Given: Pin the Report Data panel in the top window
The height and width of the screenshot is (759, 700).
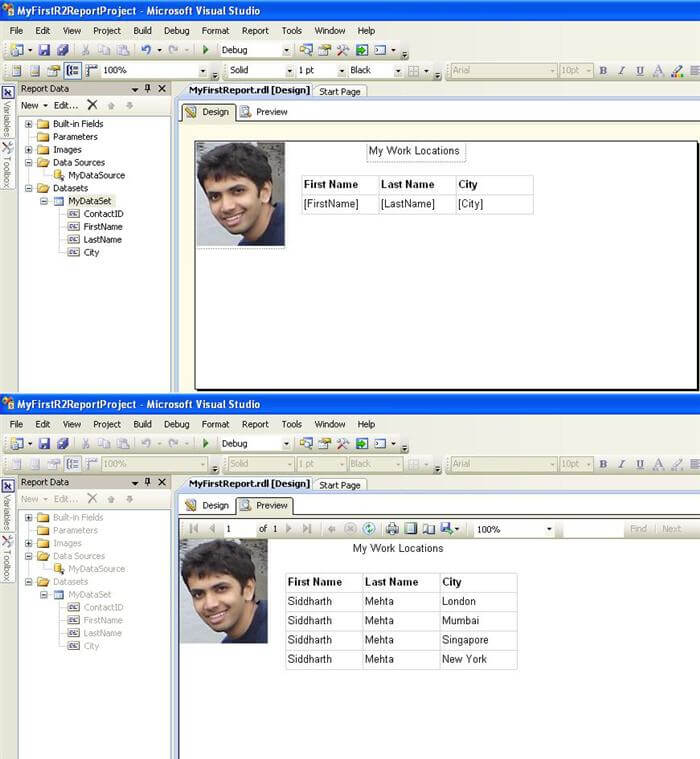Looking at the screenshot, I should pos(148,89).
